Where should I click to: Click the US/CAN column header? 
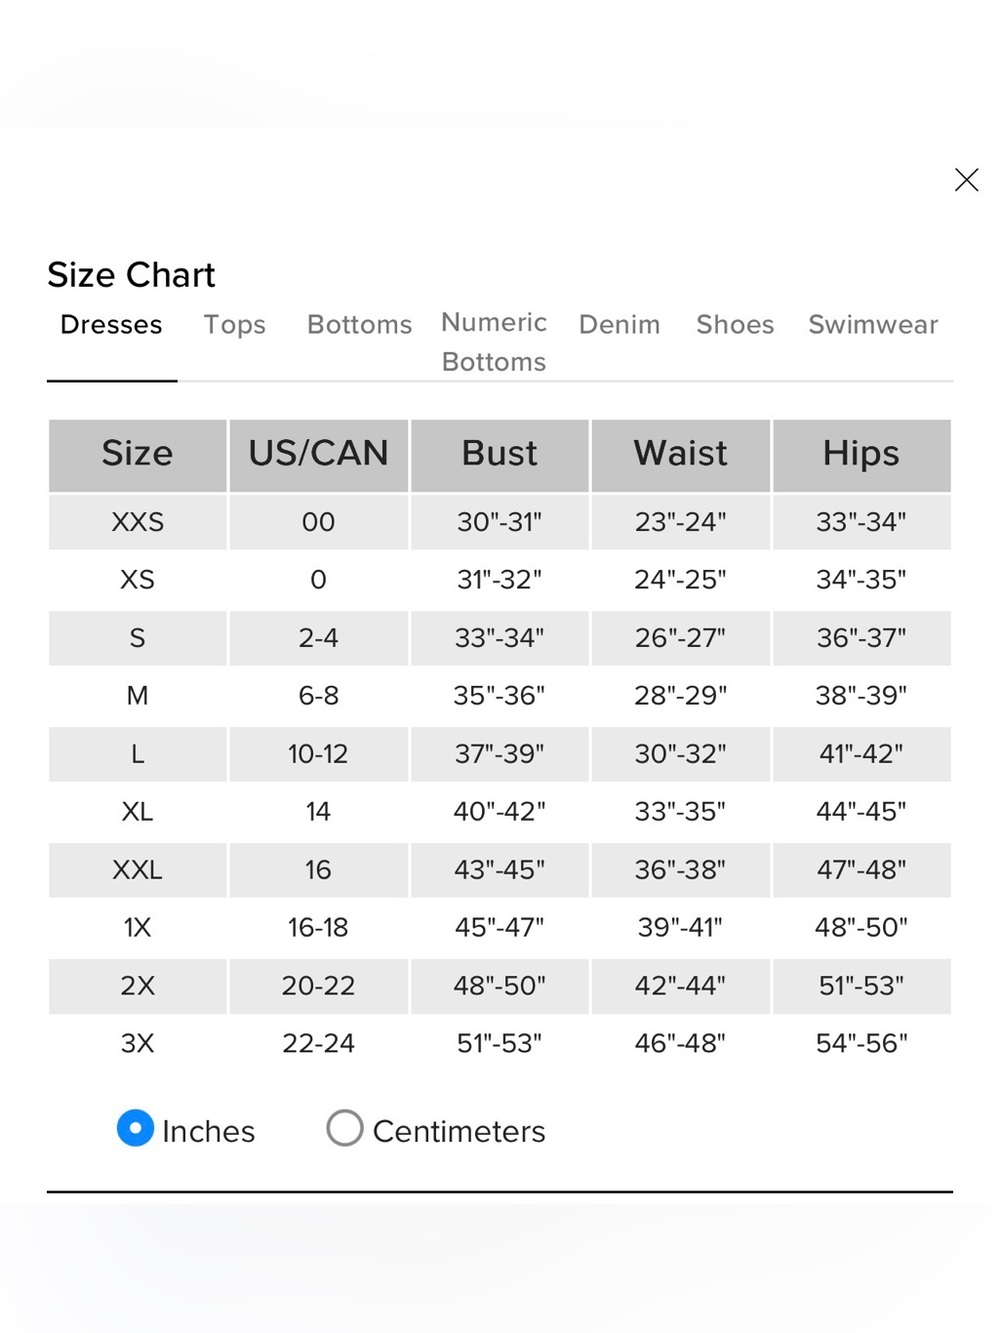(319, 455)
